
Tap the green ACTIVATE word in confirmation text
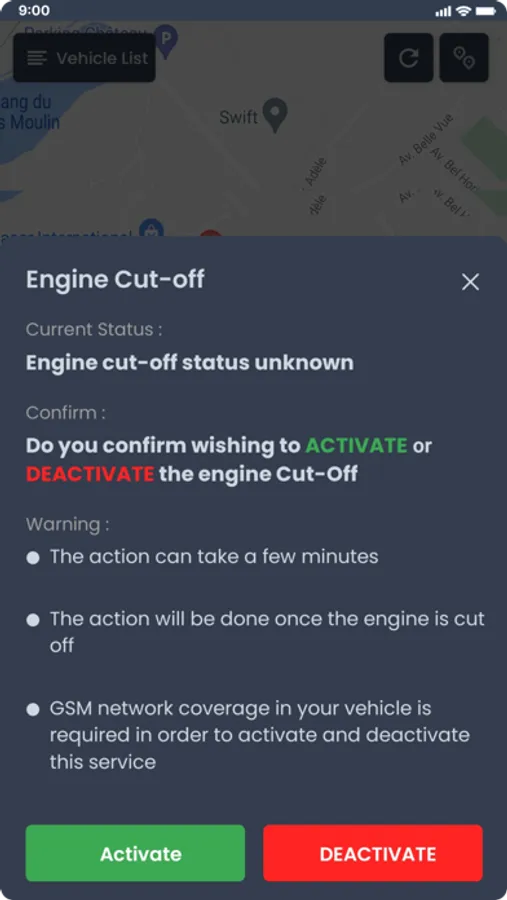[x=356, y=445]
